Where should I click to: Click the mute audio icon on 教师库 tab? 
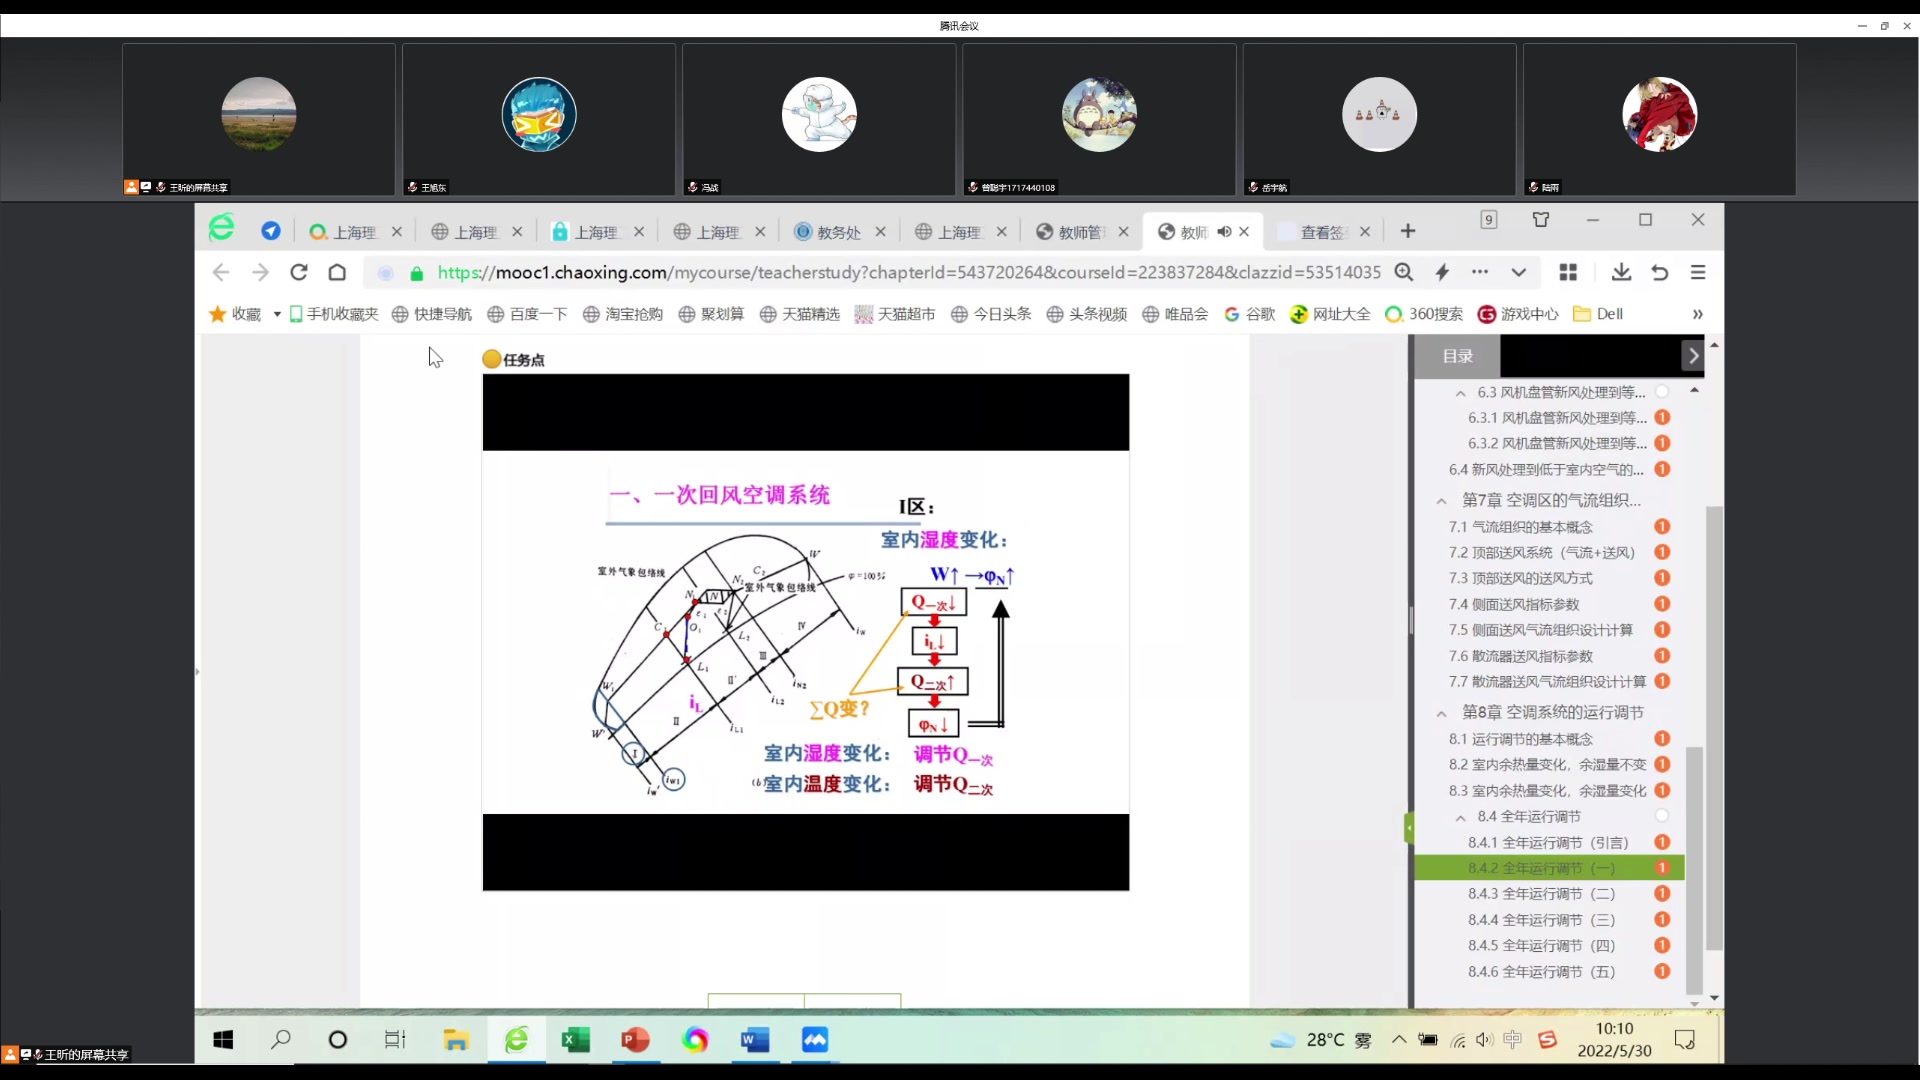coord(1224,231)
